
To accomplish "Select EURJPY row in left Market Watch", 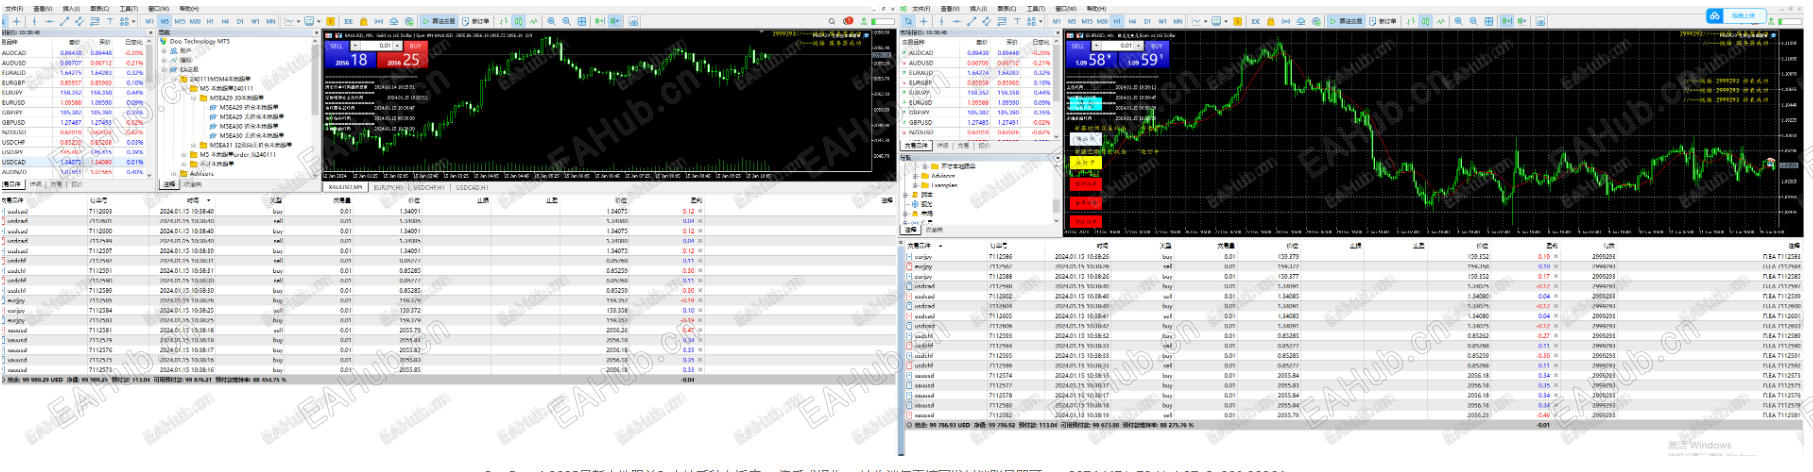I will (x=74, y=92).
